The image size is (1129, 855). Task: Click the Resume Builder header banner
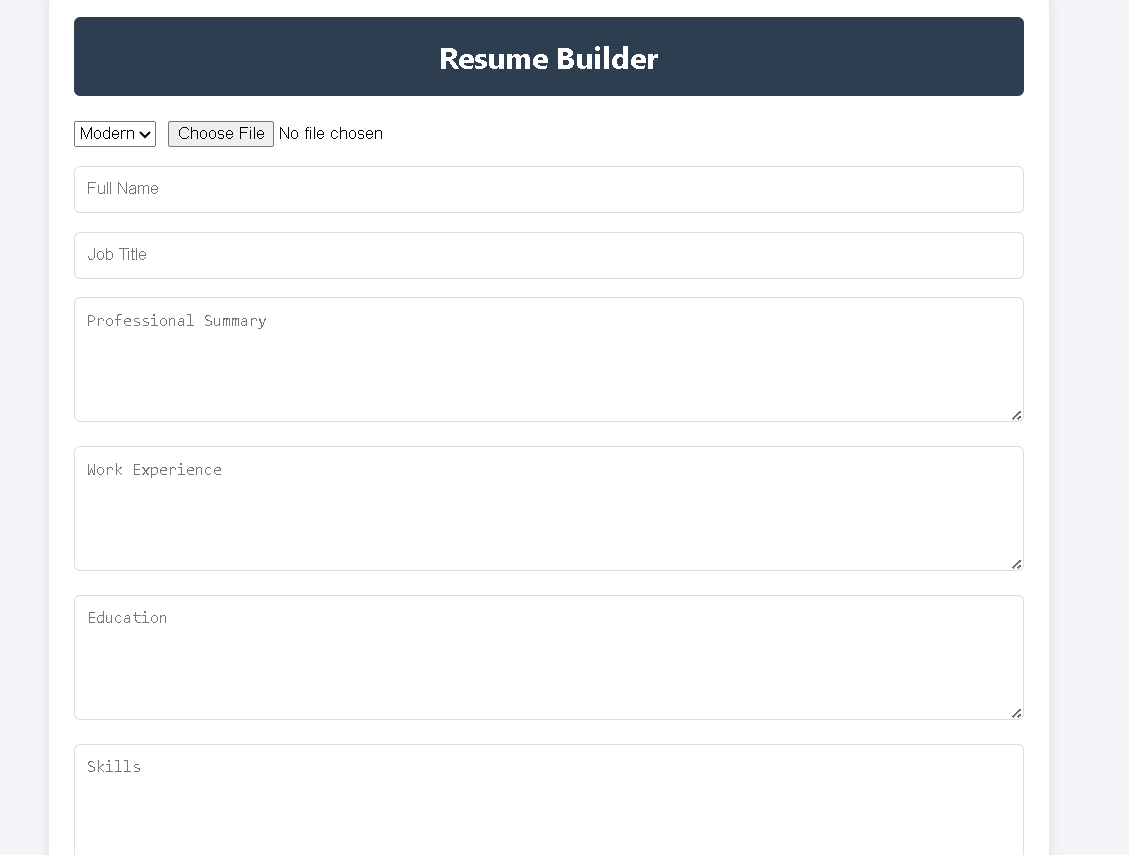pos(548,56)
